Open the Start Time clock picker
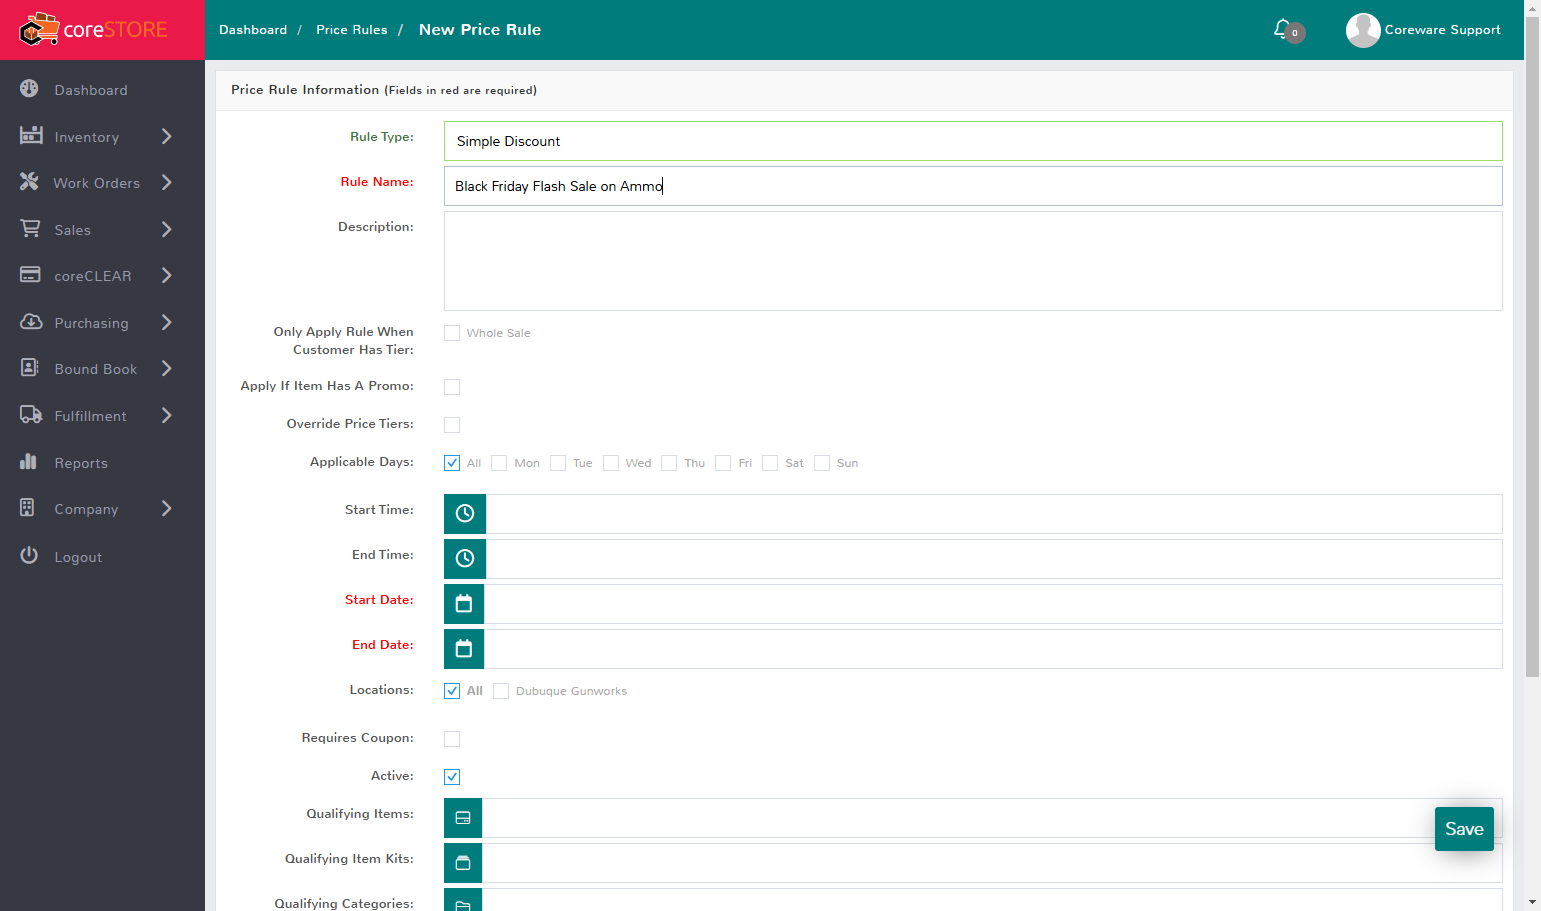This screenshot has height=911, width=1541. pyautogui.click(x=465, y=514)
